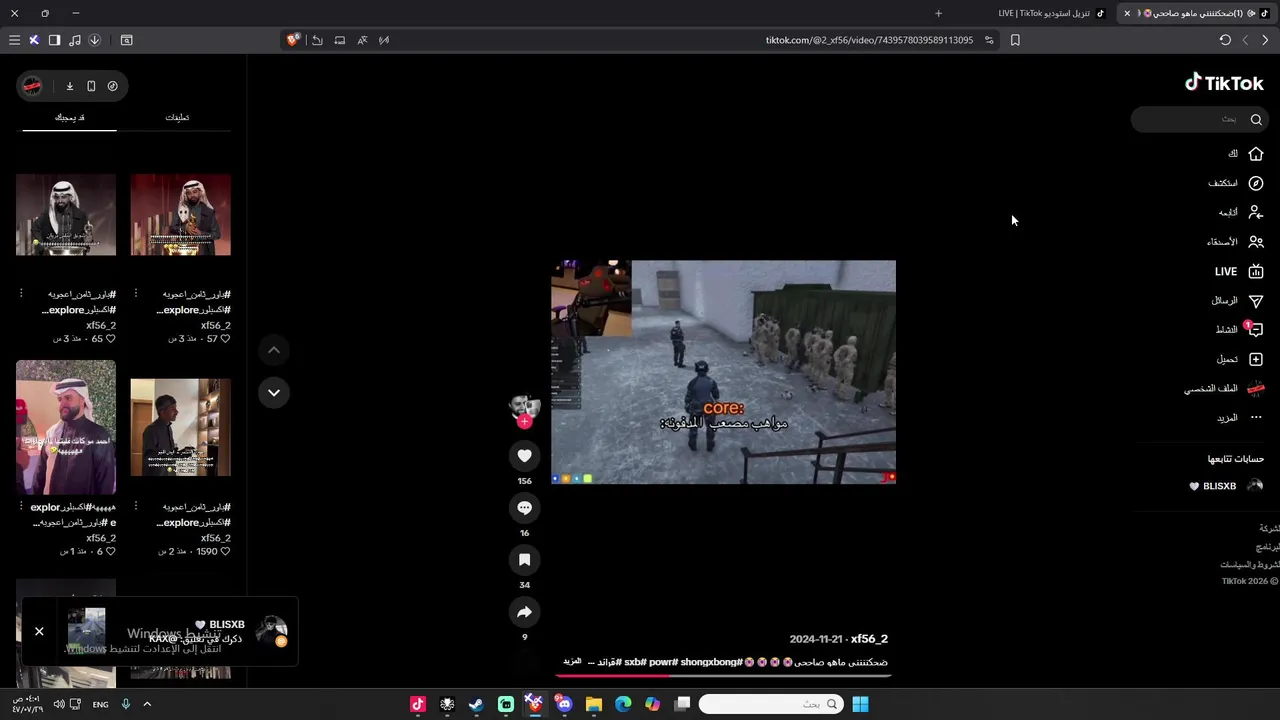The width and height of the screenshot is (1280, 720).
Task: Open the TikTok Home page from the sidebar
Action: click(1246, 154)
